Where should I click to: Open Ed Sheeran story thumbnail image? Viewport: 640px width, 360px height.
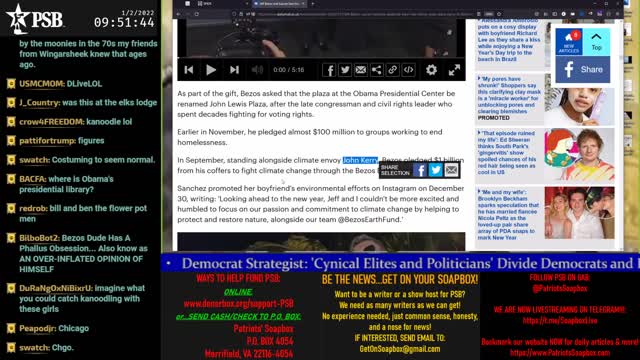[x=579, y=155]
